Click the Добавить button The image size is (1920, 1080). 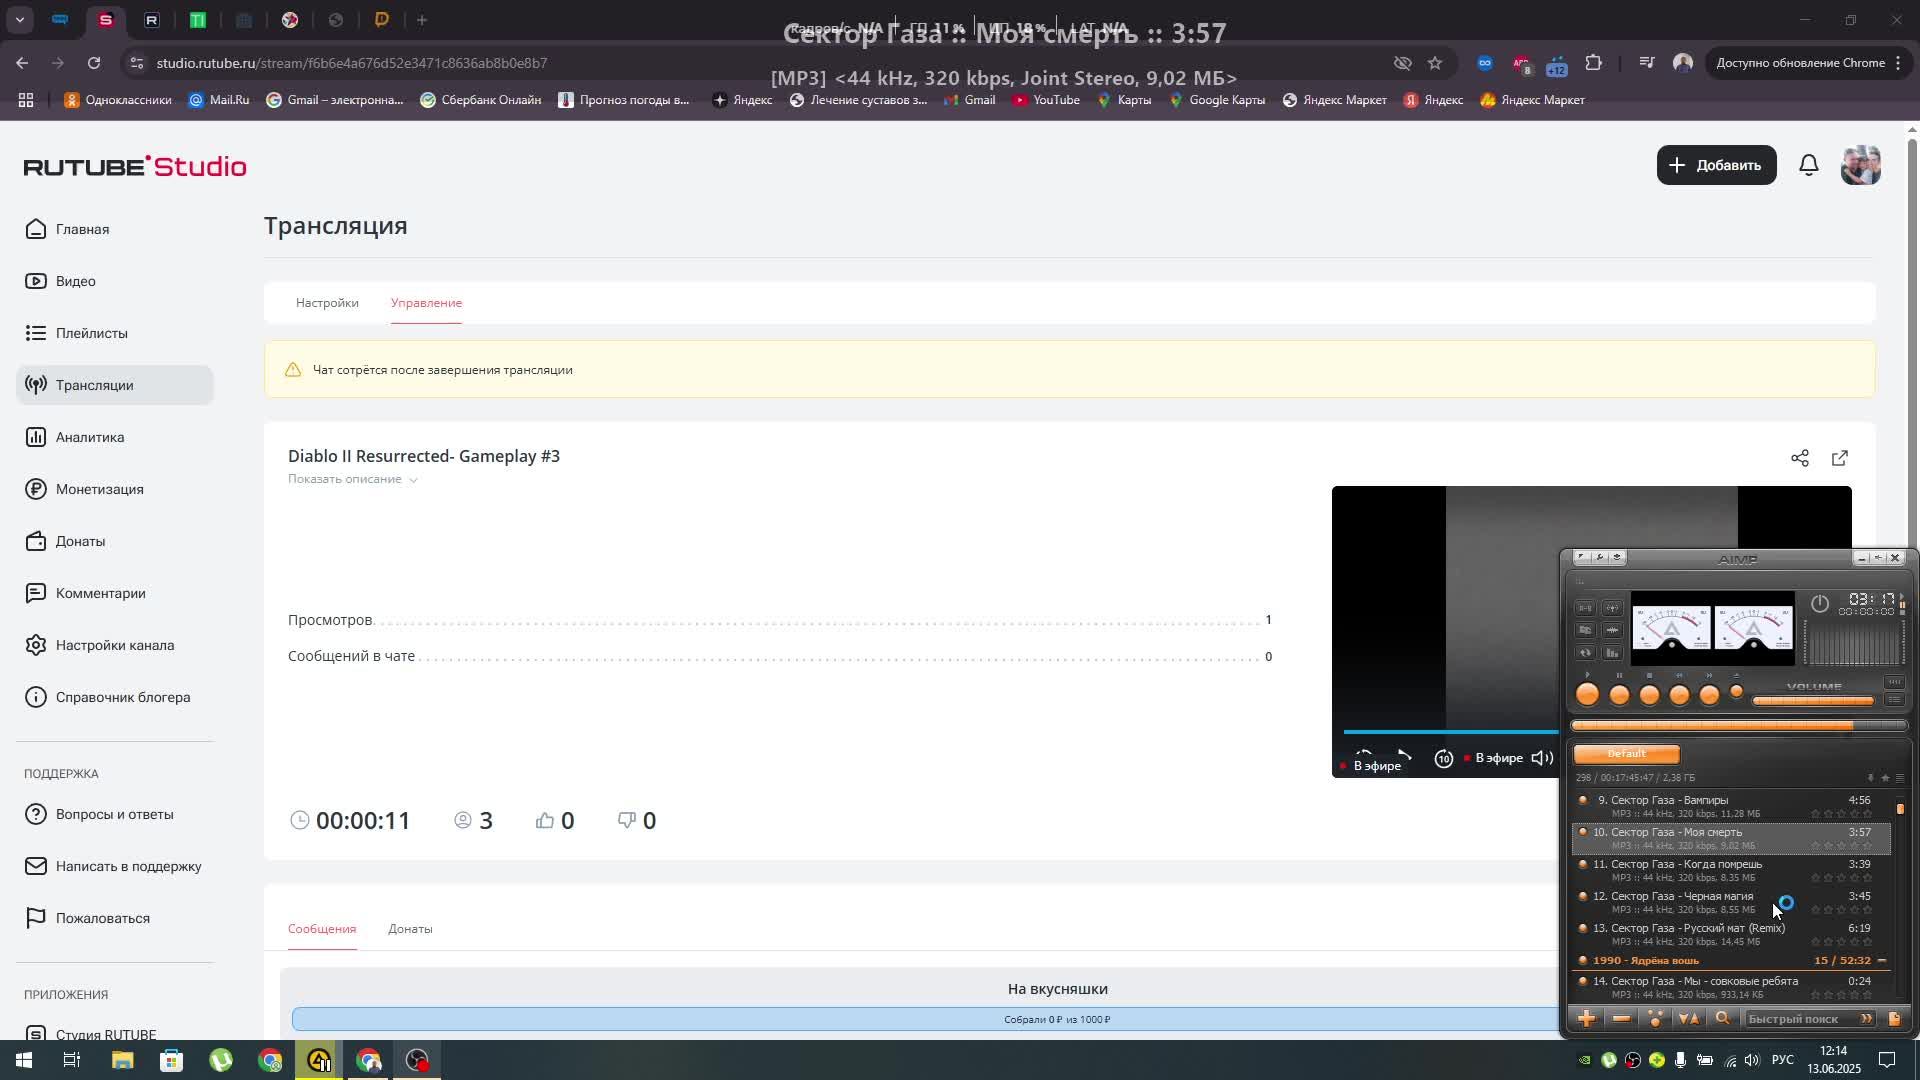(1716, 165)
